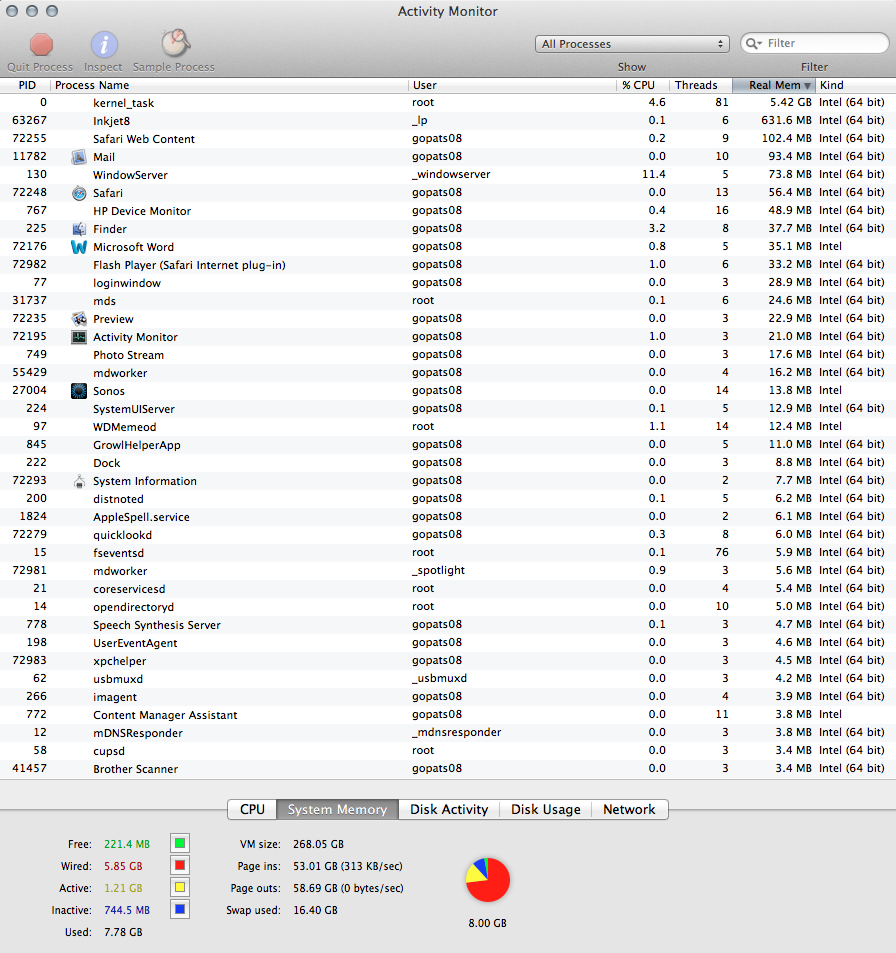
Task: Select mdworker process with PID 55429
Action: point(448,373)
